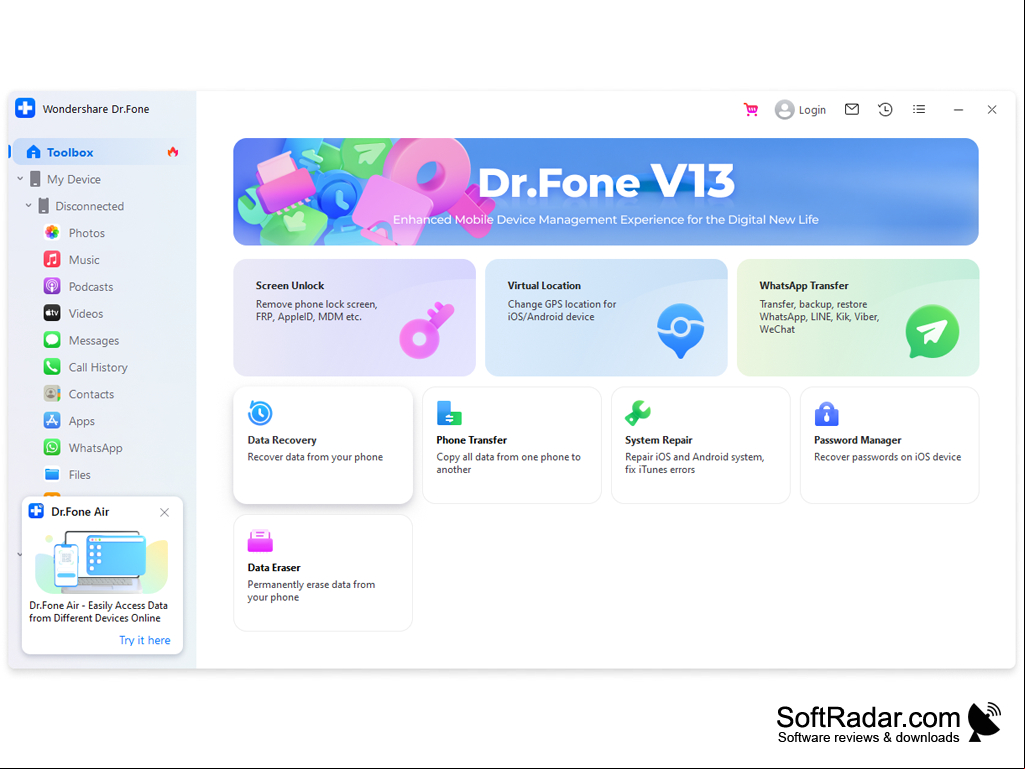Click the Wondershare Dr.Fone logo icon

[x=25, y=109]
